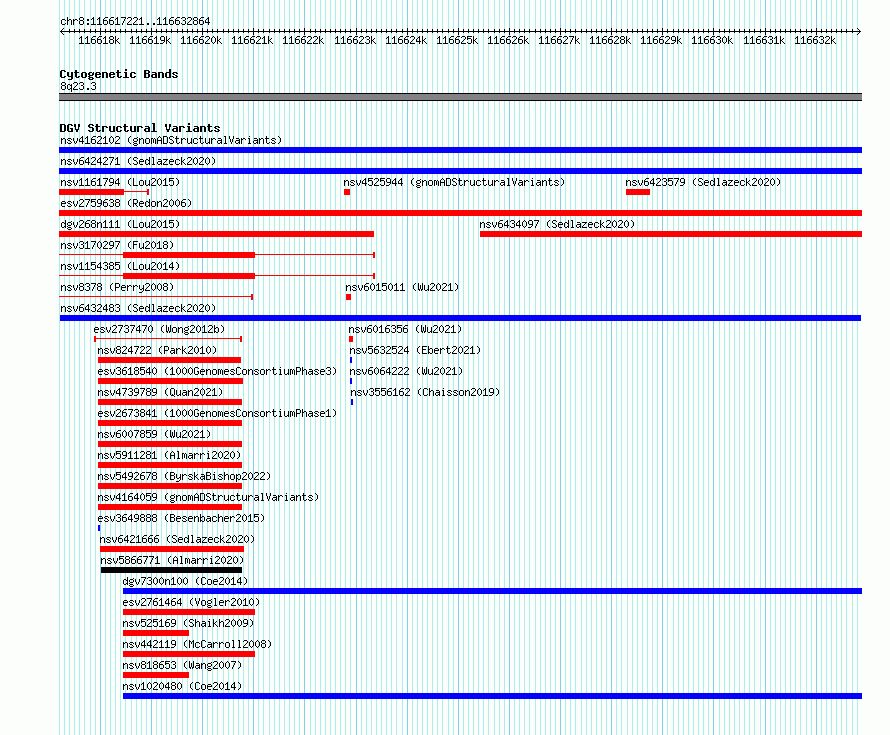890x735 pixels.
Task: Click the DGV Structural Variants track title
Action: [x=140, y=128]
